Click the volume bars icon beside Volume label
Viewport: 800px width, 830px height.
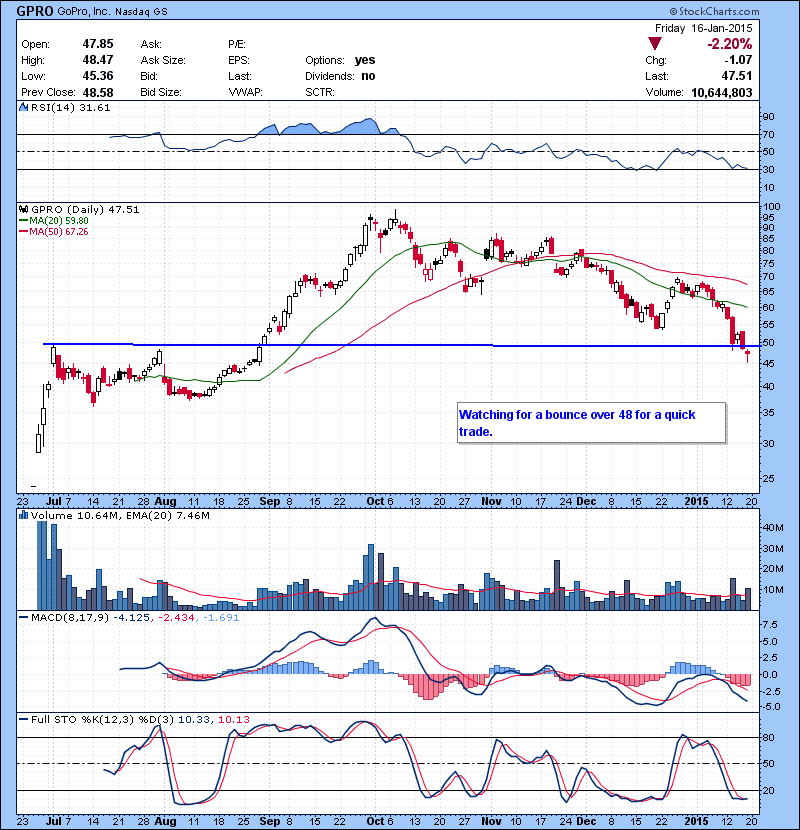(23, 515)
